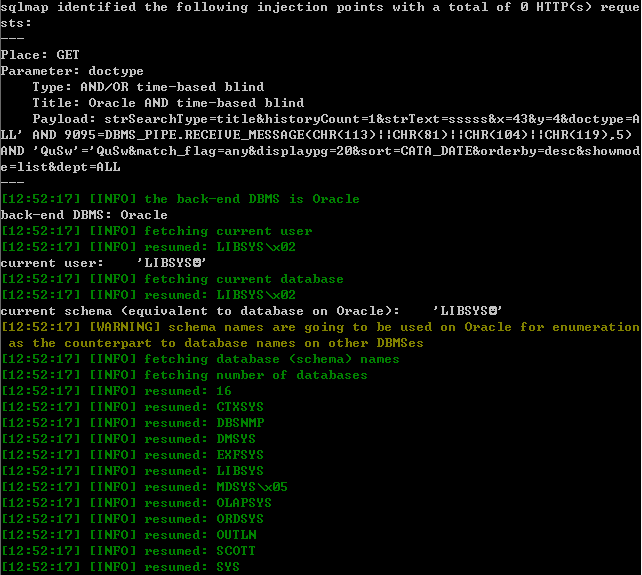Click the 'current user:' result line

103,263
